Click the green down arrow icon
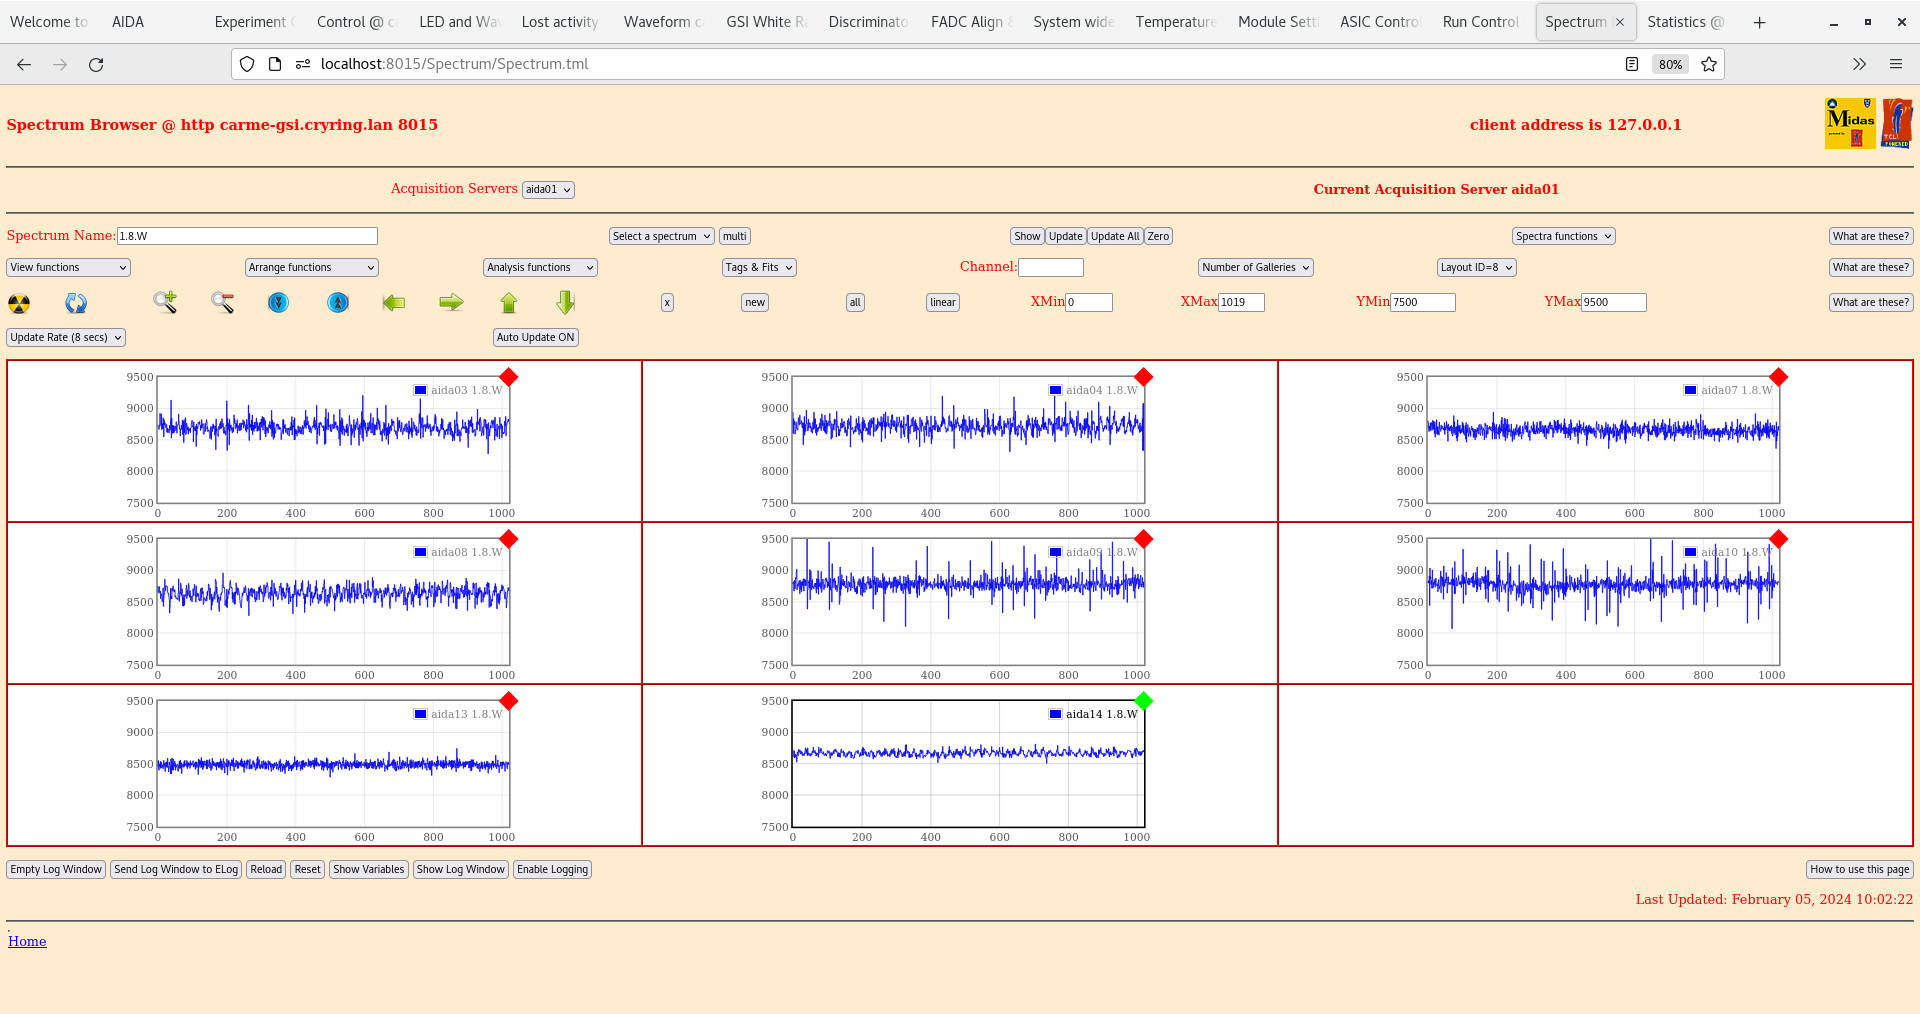Image resolution: width=1920 pixels, height=1014 pixels. tap(566, 302)
